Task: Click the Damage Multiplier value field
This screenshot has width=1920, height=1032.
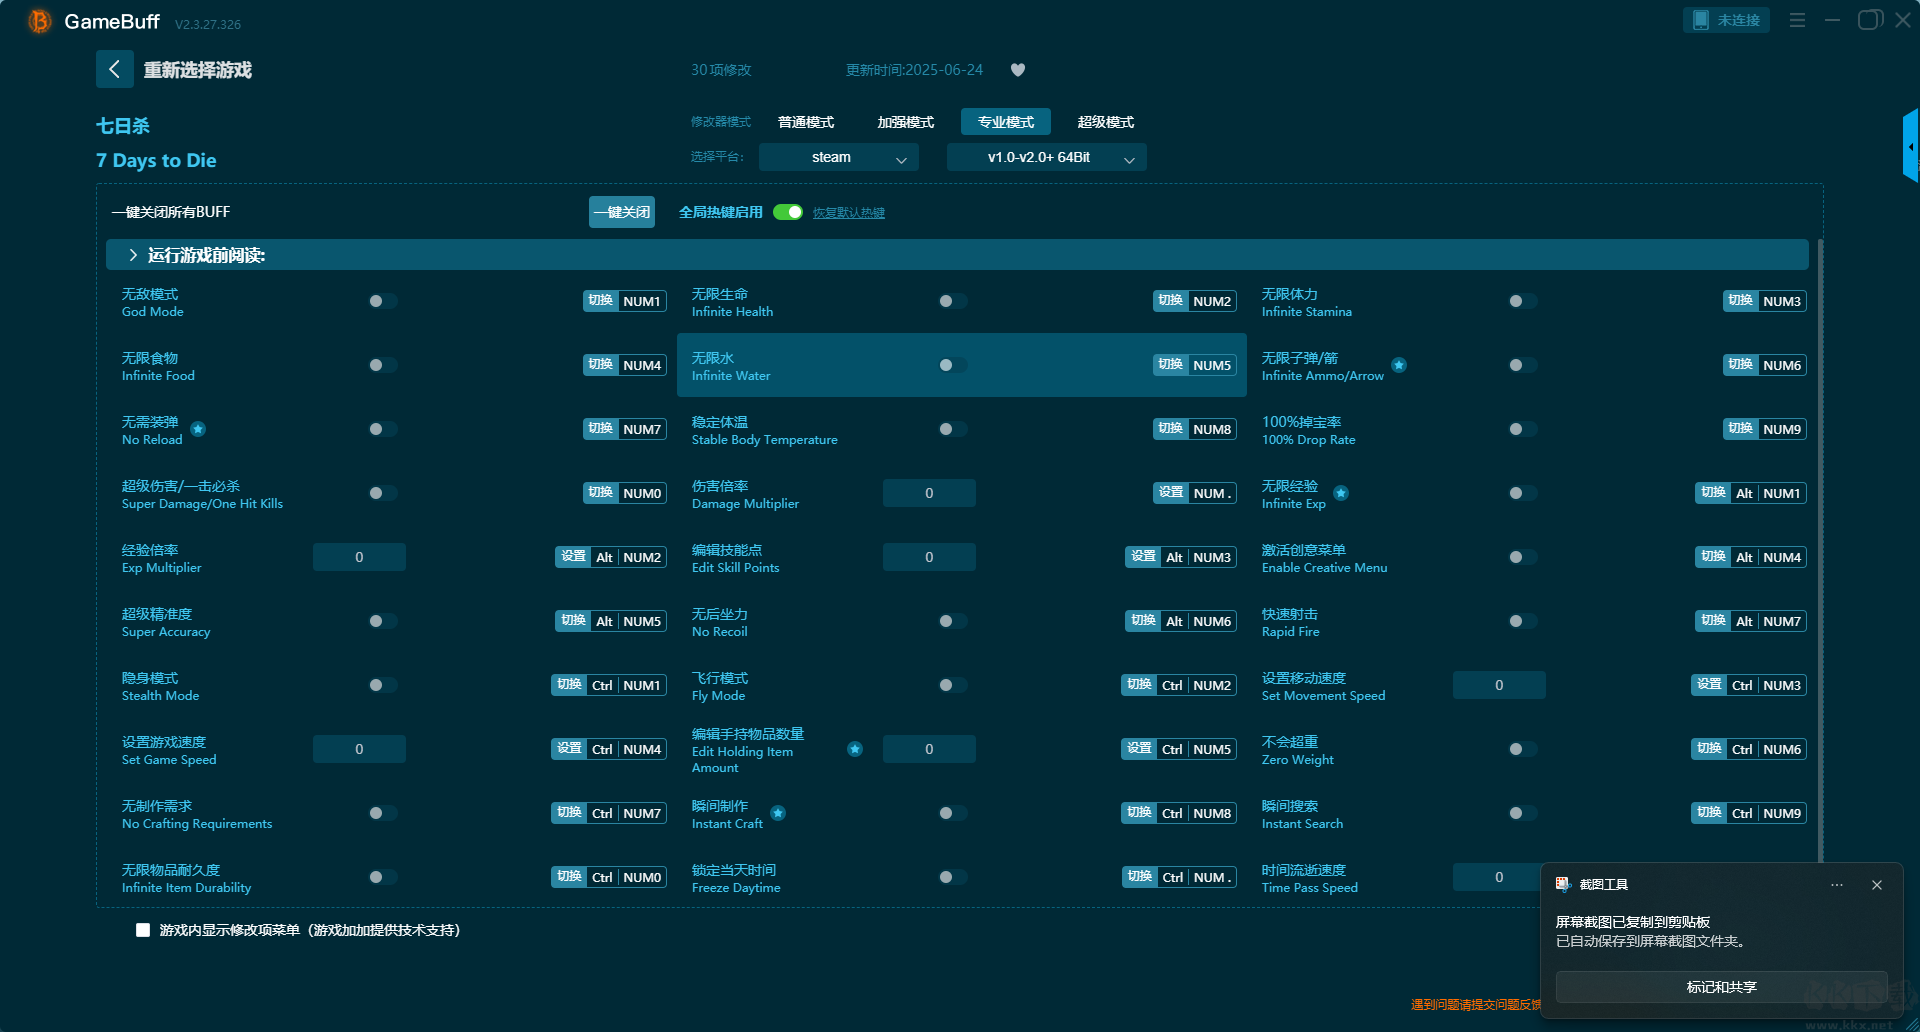Action: (928, 493)
